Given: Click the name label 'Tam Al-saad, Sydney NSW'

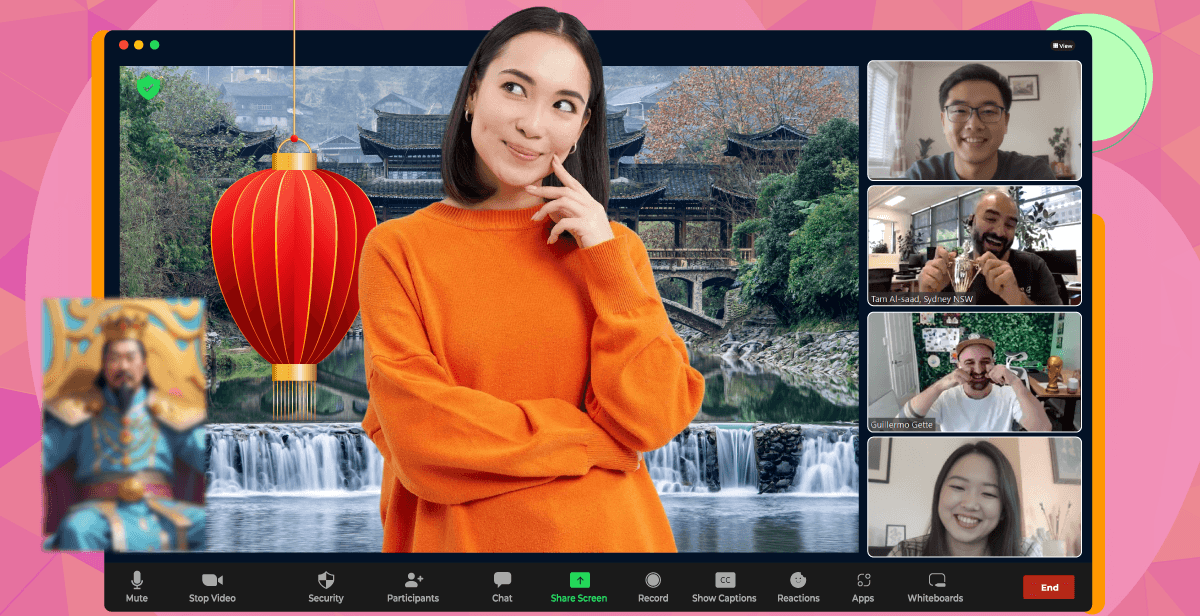Looking at the screenshot, I should [x=921, y=298].
